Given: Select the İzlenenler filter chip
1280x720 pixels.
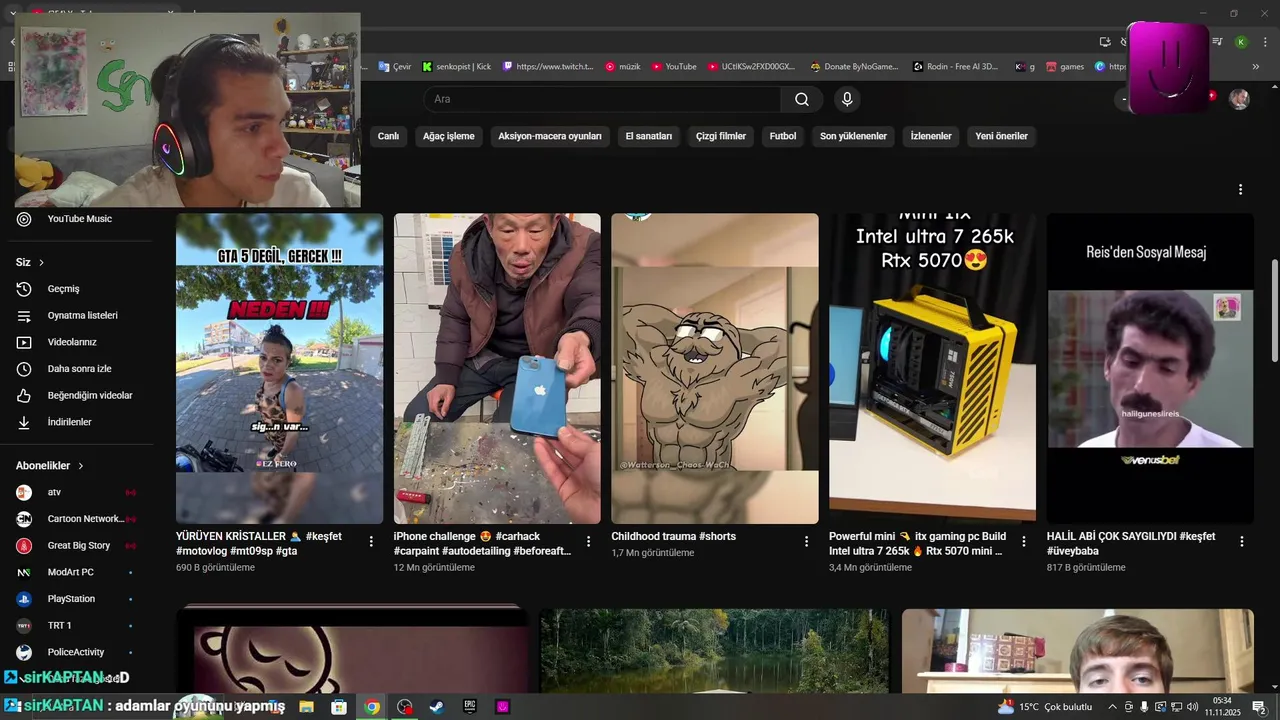Looking at the screenshot, I should point(931,136).
